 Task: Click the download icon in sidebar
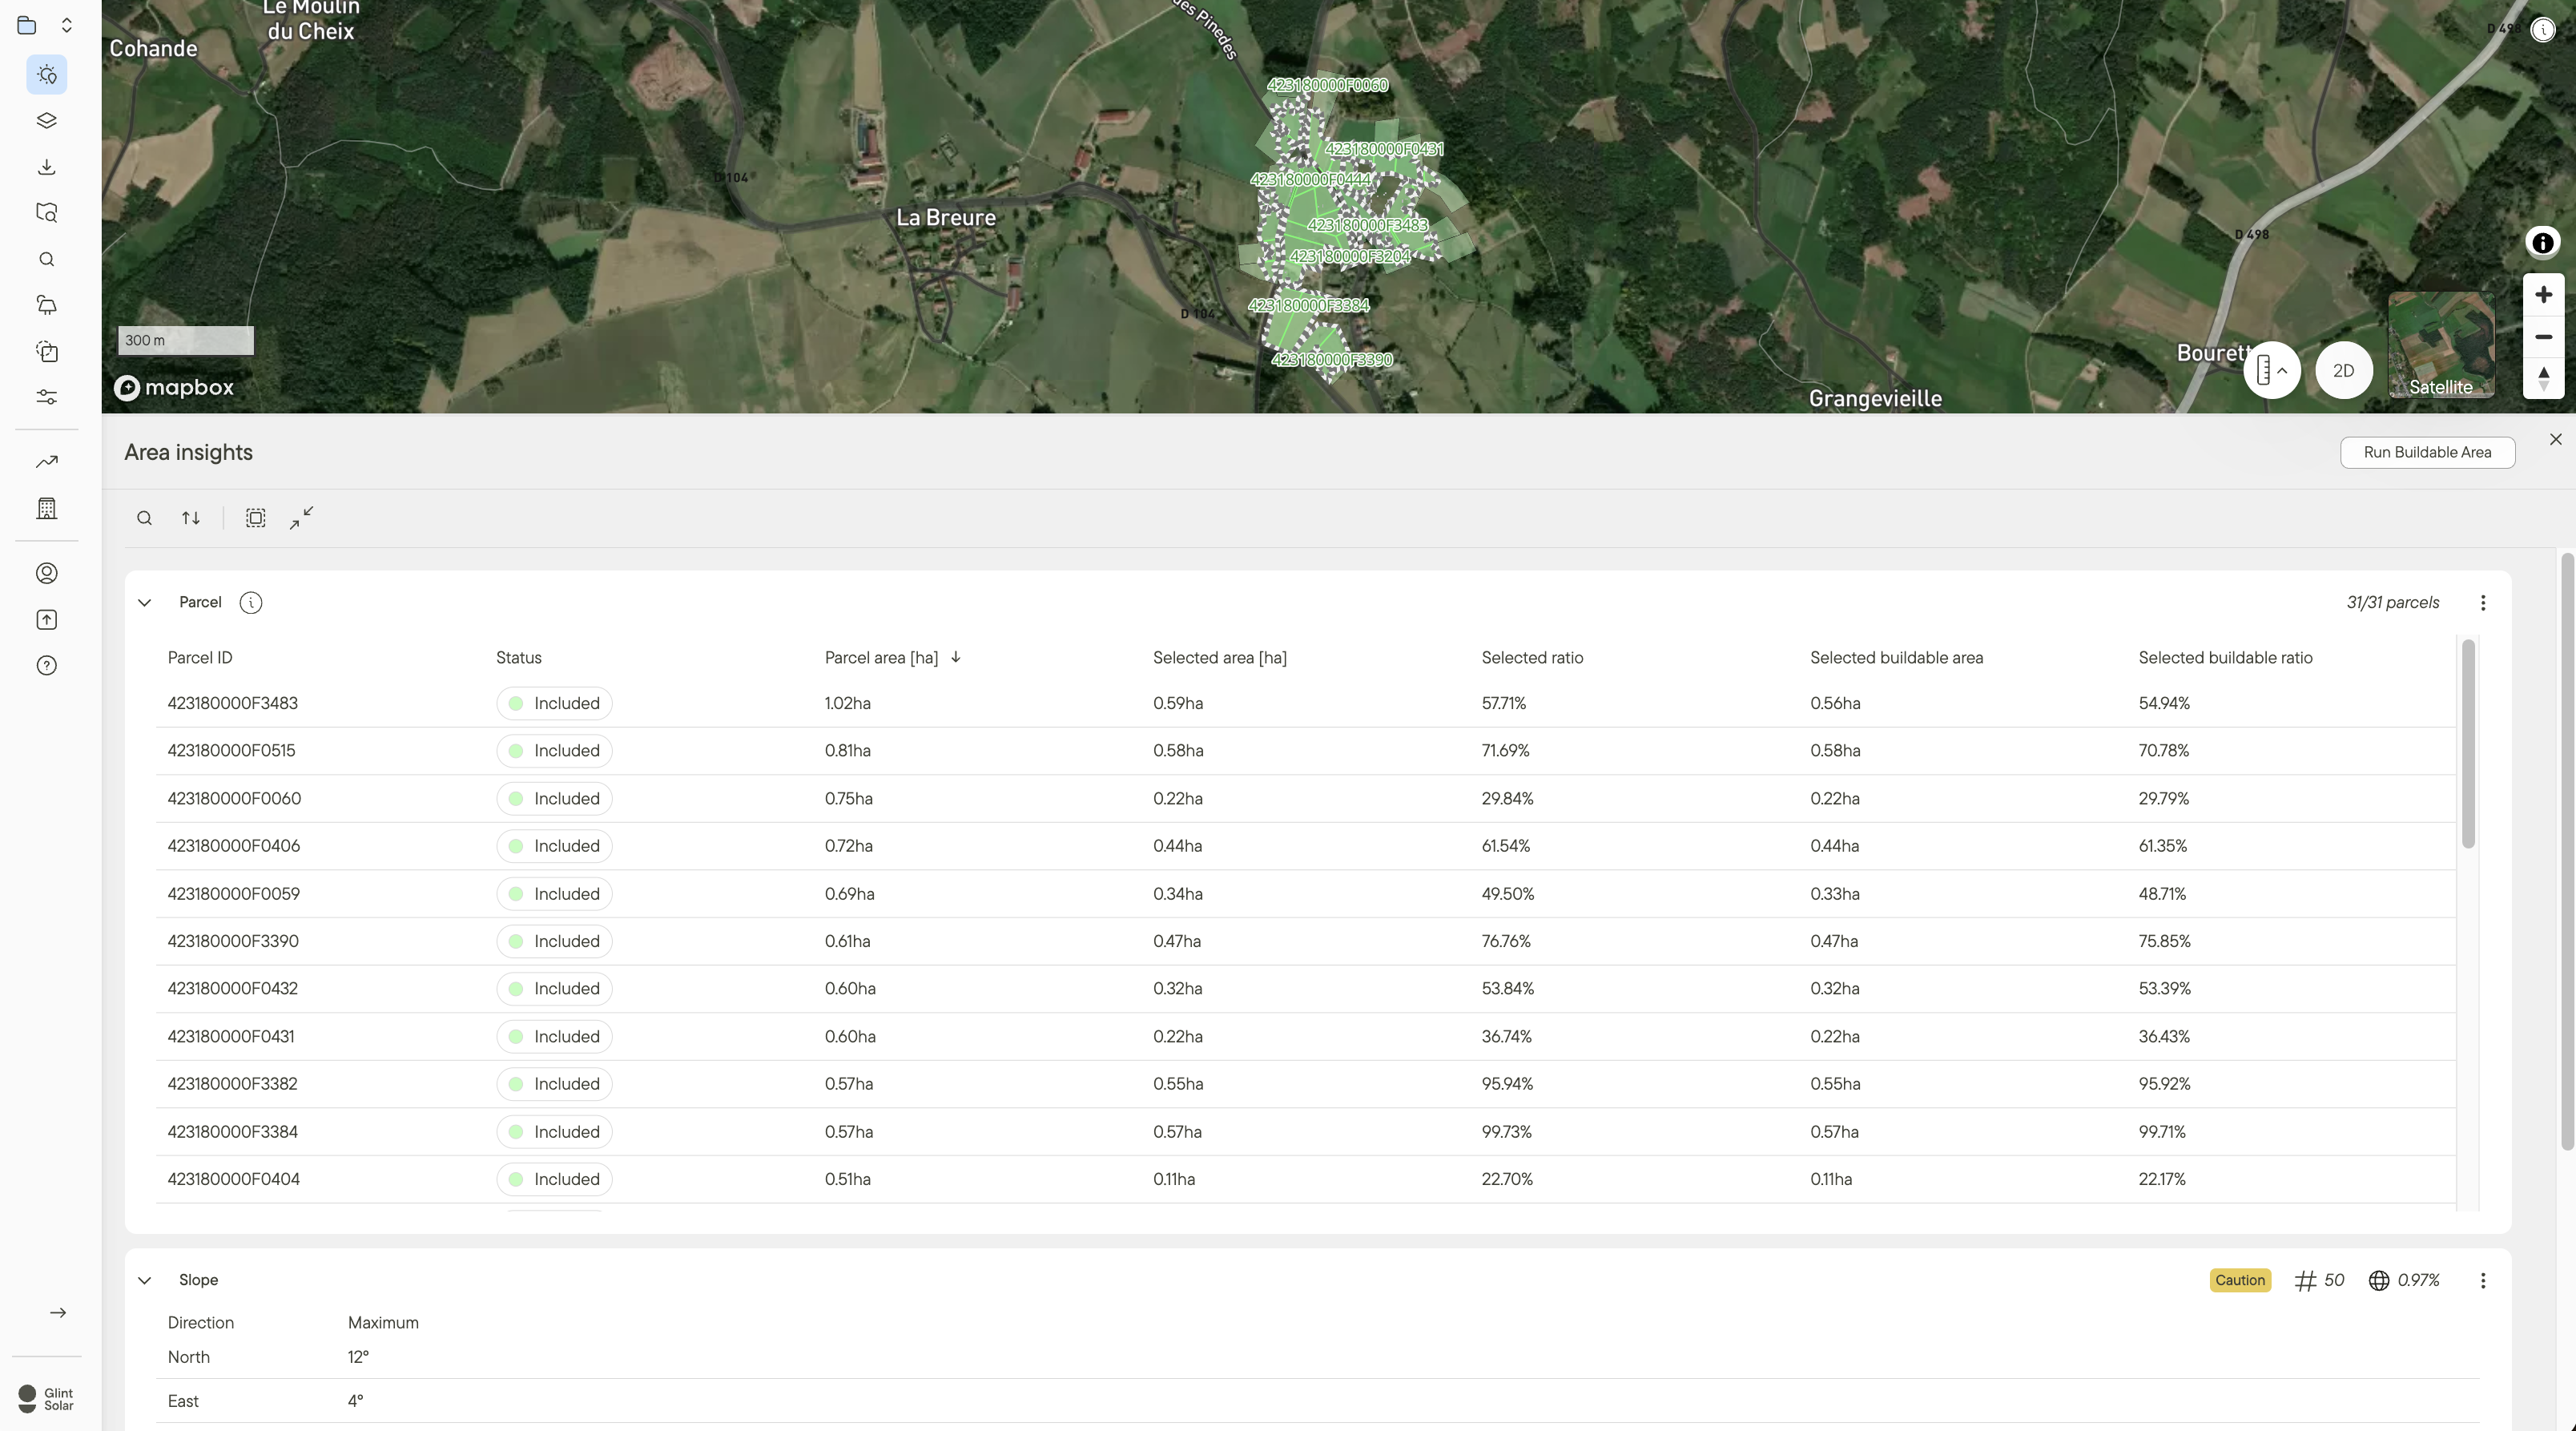[x=46, y=167]
